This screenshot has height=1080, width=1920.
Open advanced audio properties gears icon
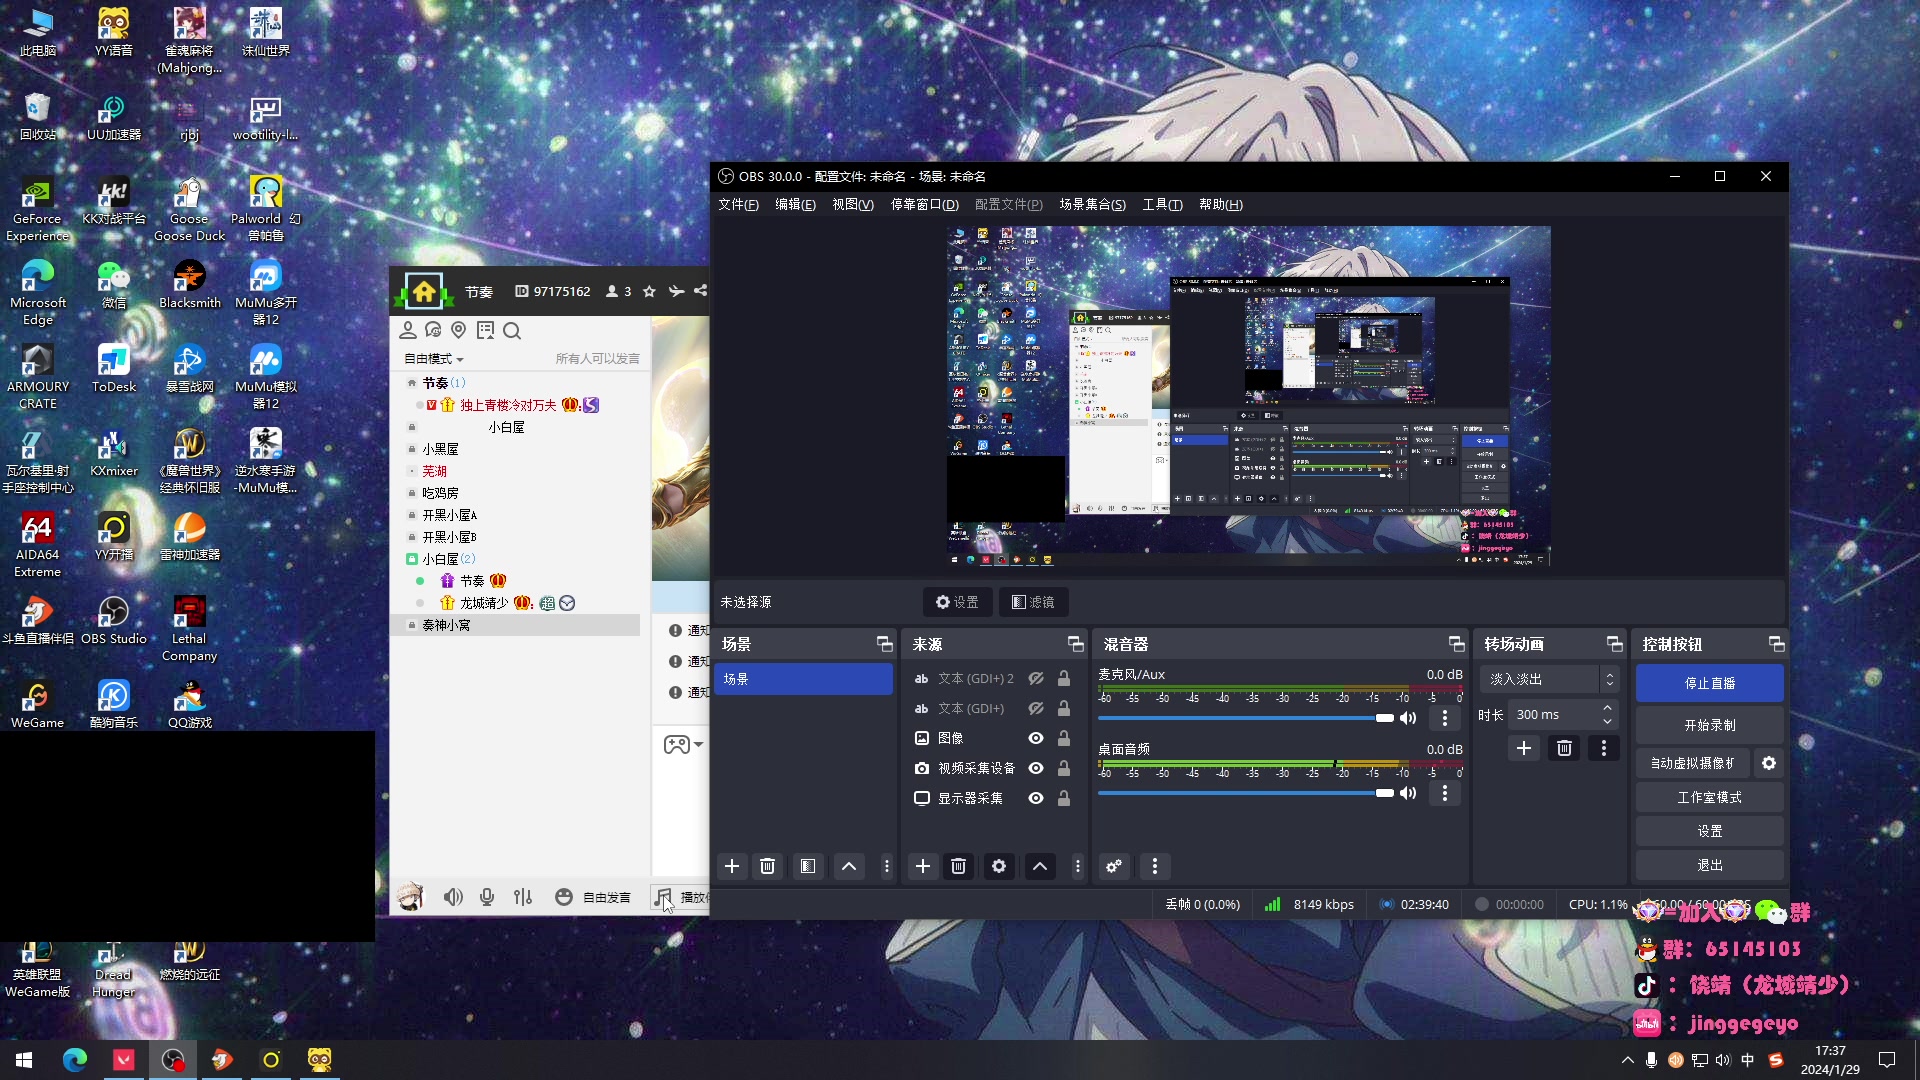tap(1114, 866)
